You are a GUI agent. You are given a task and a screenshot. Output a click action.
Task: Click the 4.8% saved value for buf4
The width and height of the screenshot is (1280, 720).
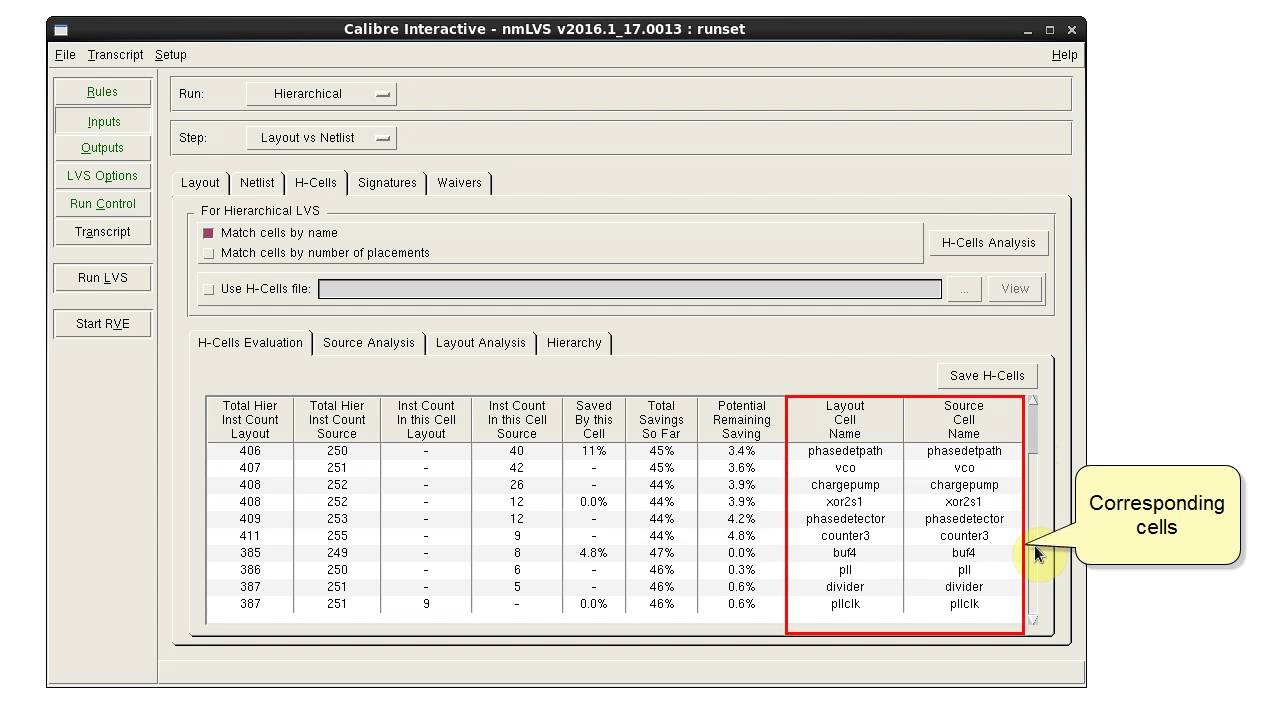tap(594, 553)
